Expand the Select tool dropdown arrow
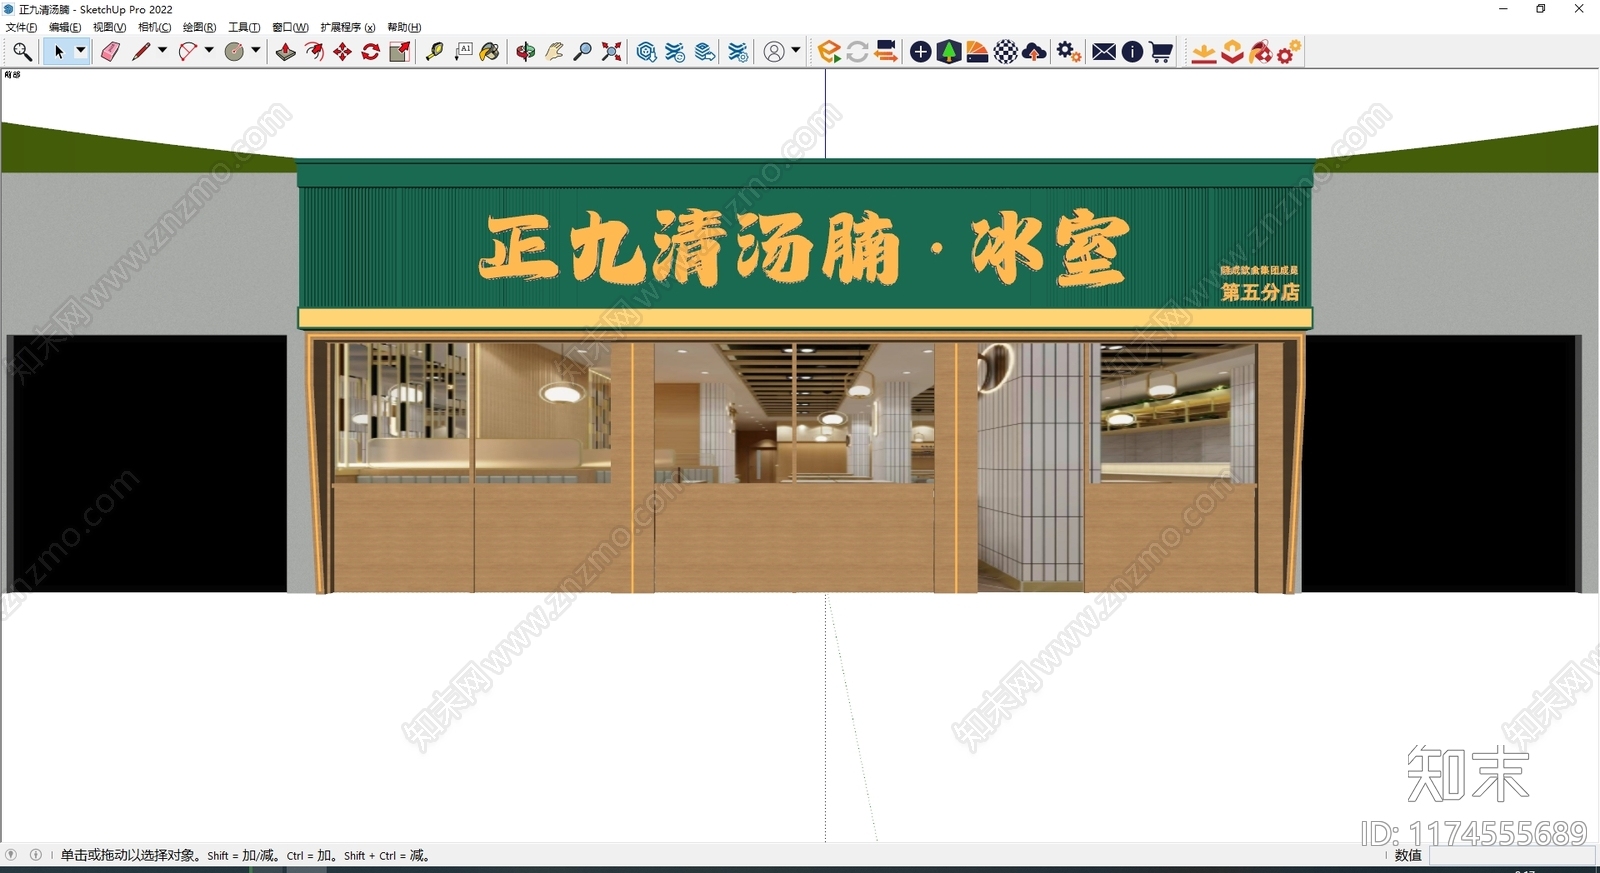 [81, 51]
